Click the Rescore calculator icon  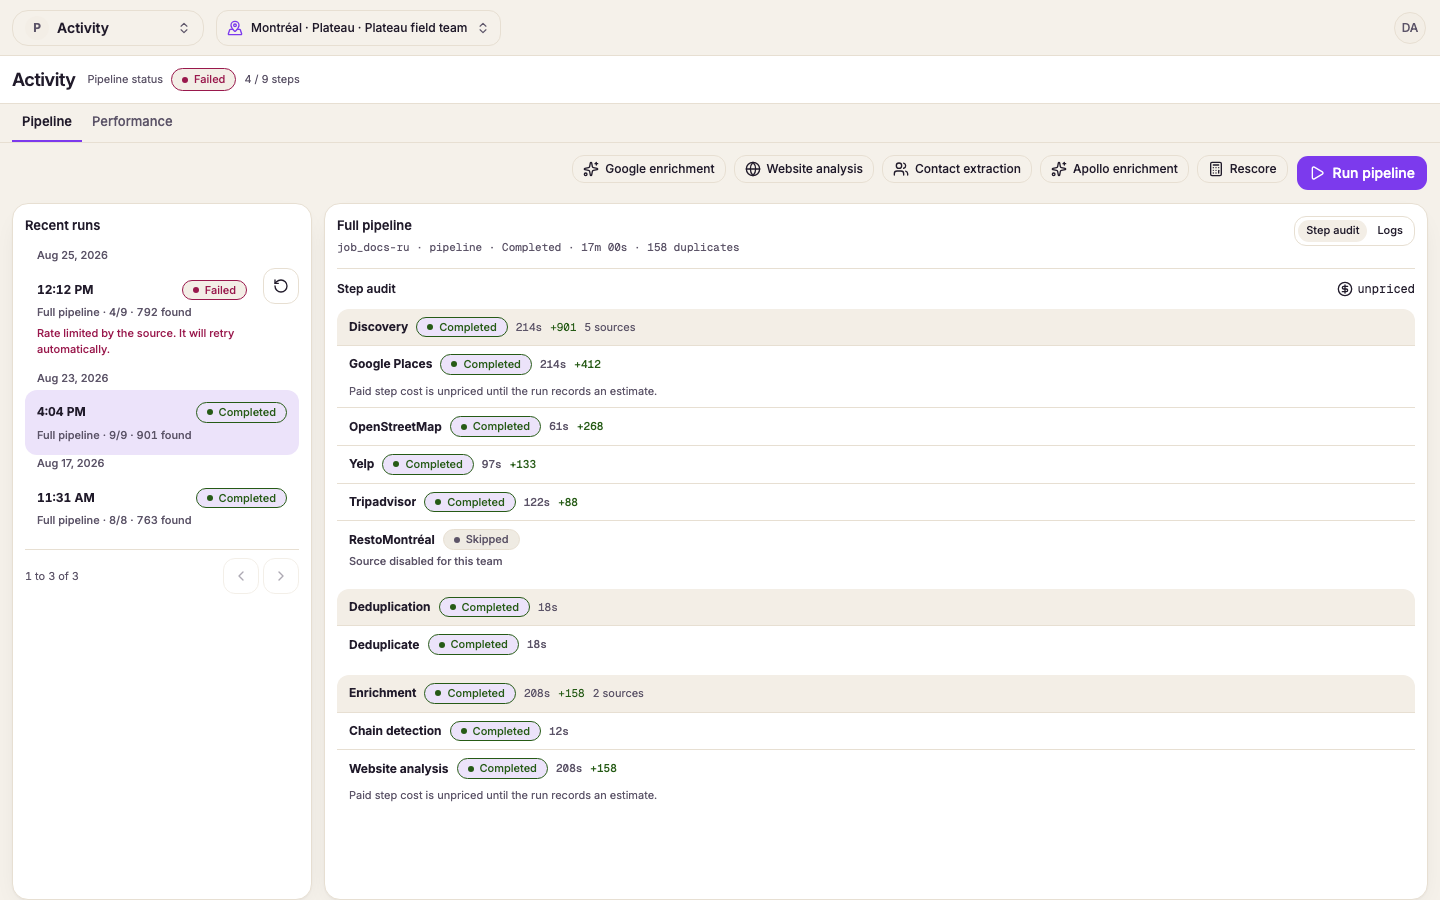click(x=1216, y=169)
